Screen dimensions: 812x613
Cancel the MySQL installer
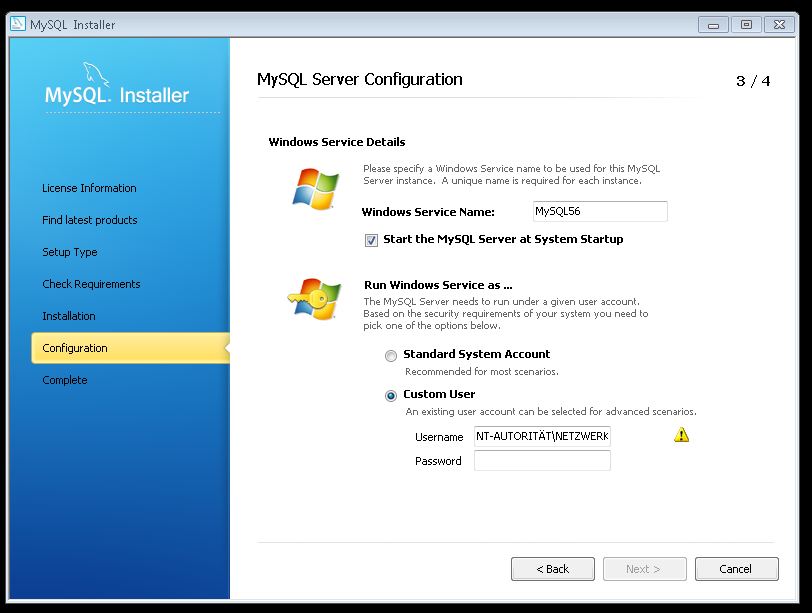click(736, 569)
